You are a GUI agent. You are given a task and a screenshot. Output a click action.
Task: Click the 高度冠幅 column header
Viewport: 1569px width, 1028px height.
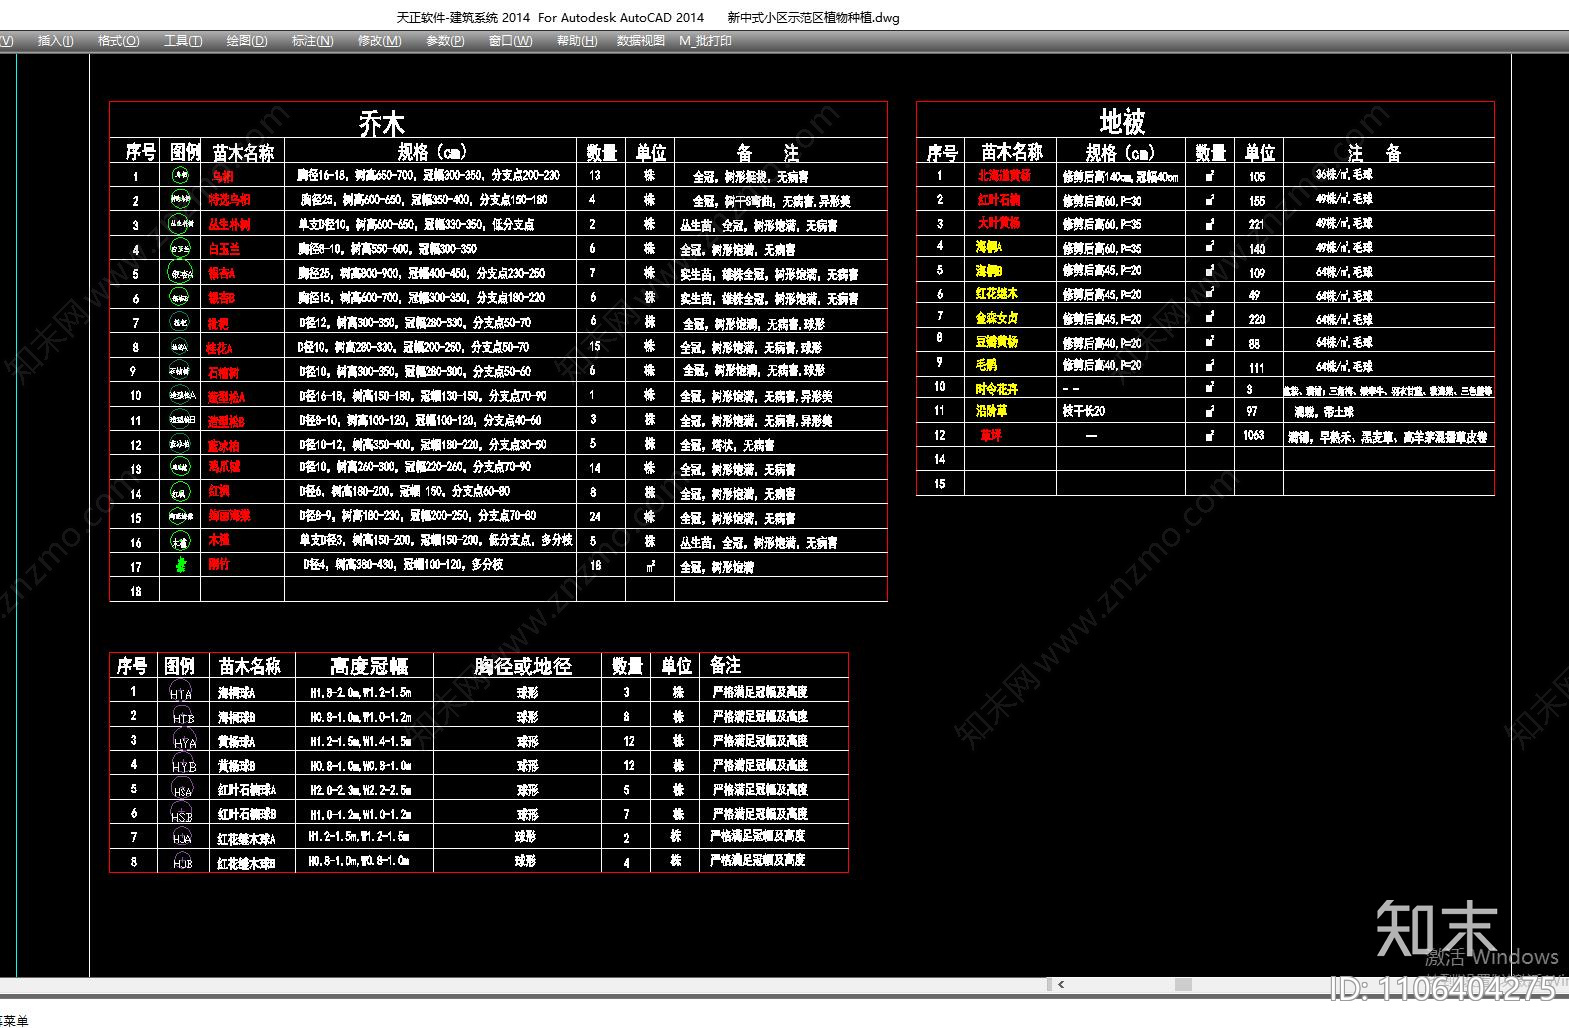[369, 666]
